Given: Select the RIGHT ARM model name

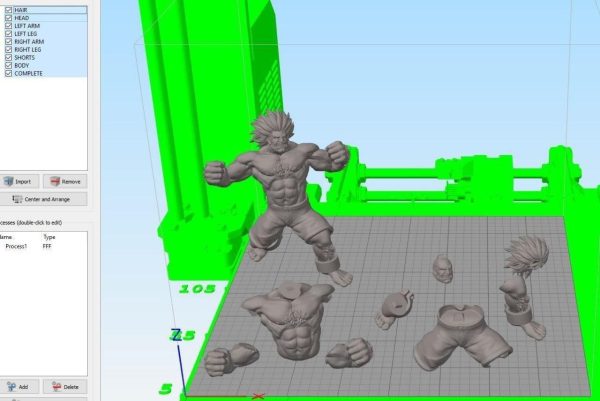Looking at the screenshot, I should [x=29, y=41].
